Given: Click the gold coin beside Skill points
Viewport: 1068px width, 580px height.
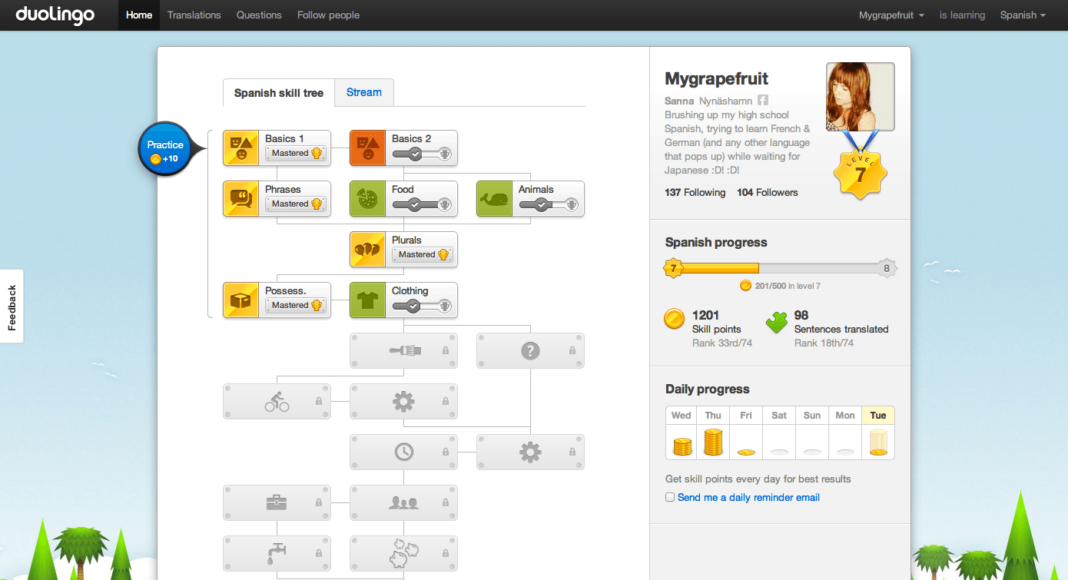Looking at the screenshot, I should pyautogui.click(x=674, y=319).
